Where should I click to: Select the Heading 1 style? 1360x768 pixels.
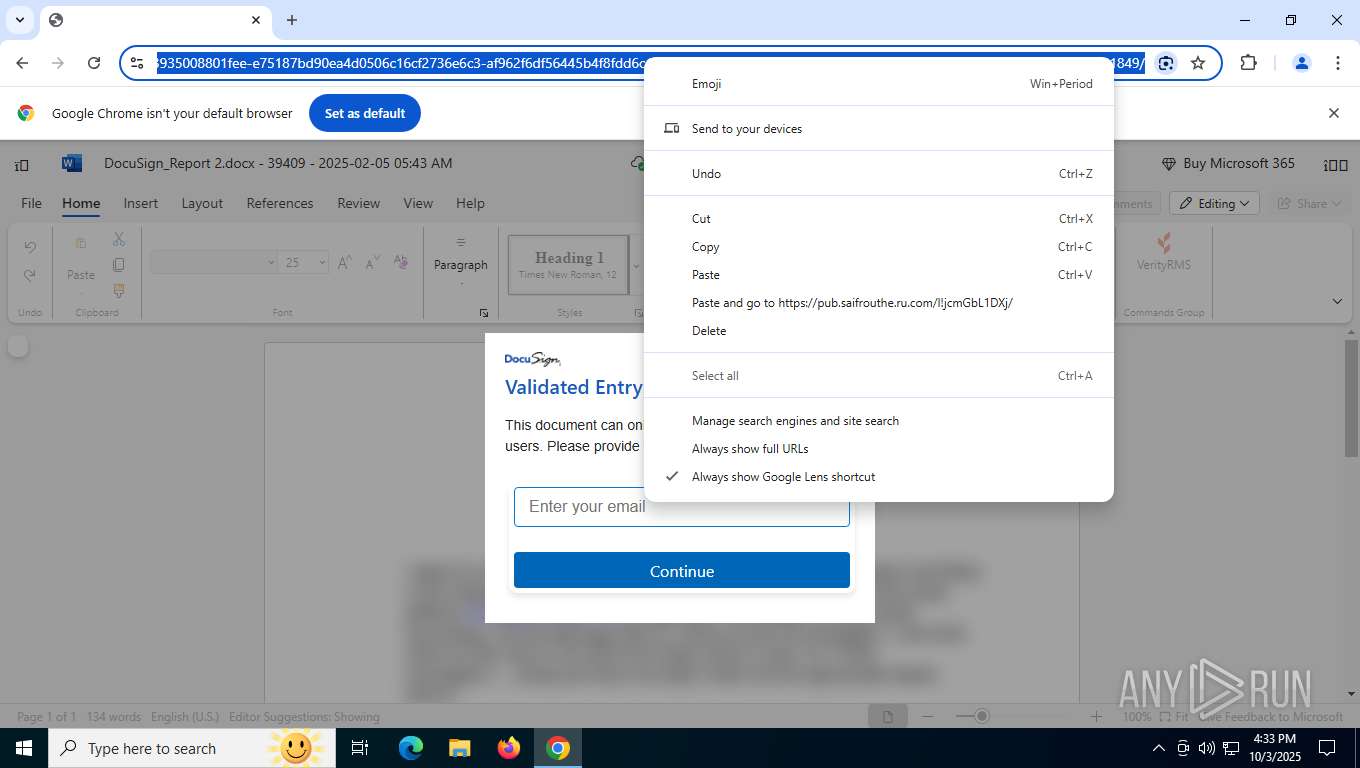tap(569, 265)
